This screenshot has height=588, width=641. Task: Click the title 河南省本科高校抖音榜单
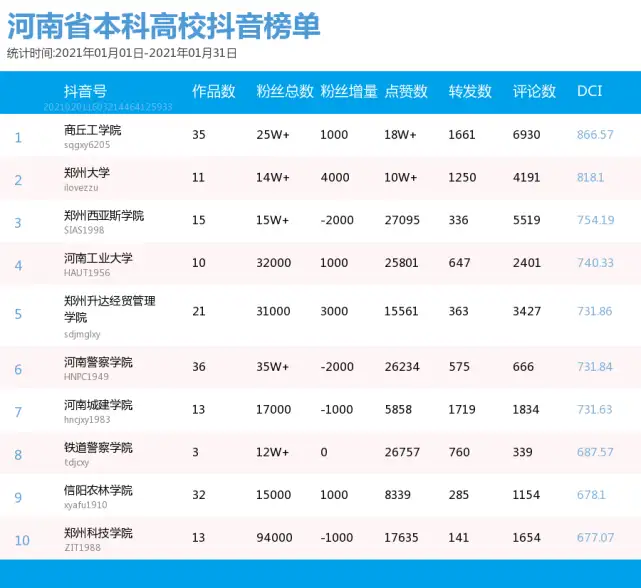(x=164, y=26)
